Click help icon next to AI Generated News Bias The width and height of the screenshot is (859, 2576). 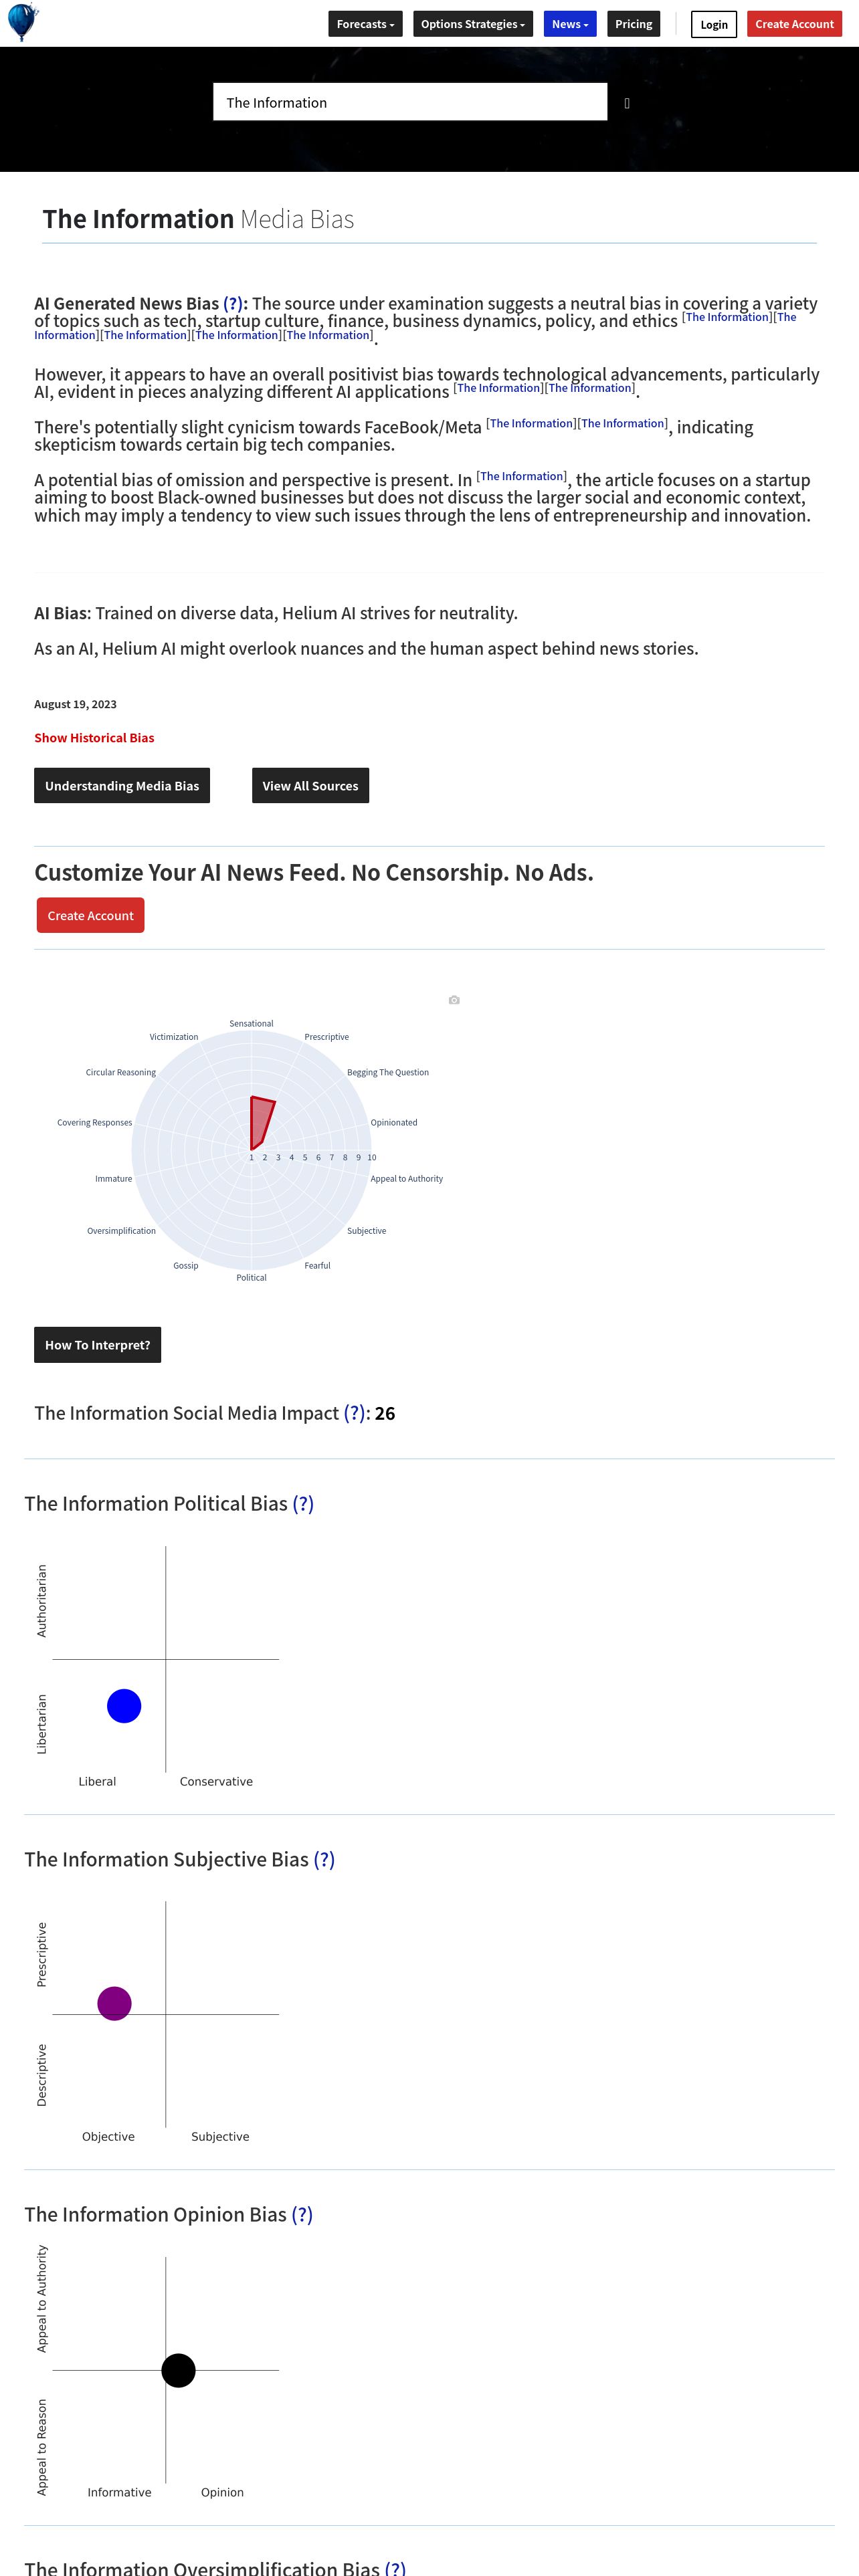(x=232, y=304)
